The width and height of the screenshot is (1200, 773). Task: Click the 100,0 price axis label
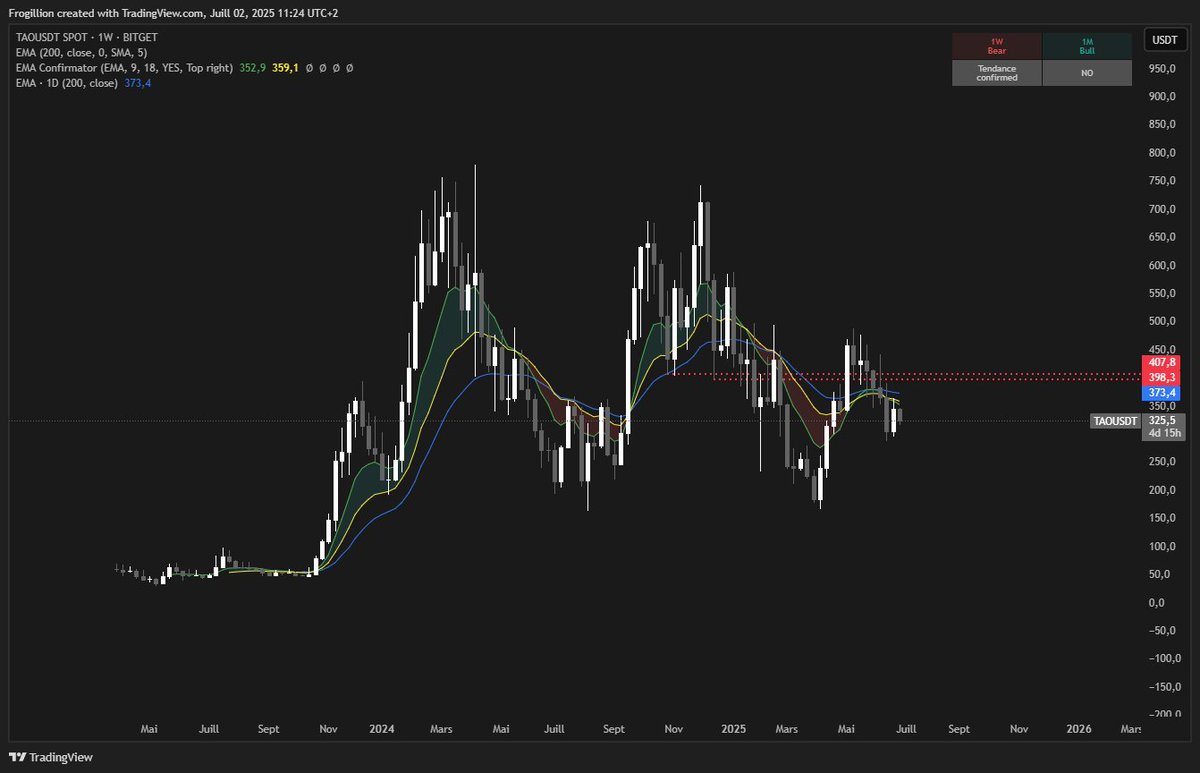click(x=1161, y=546)
